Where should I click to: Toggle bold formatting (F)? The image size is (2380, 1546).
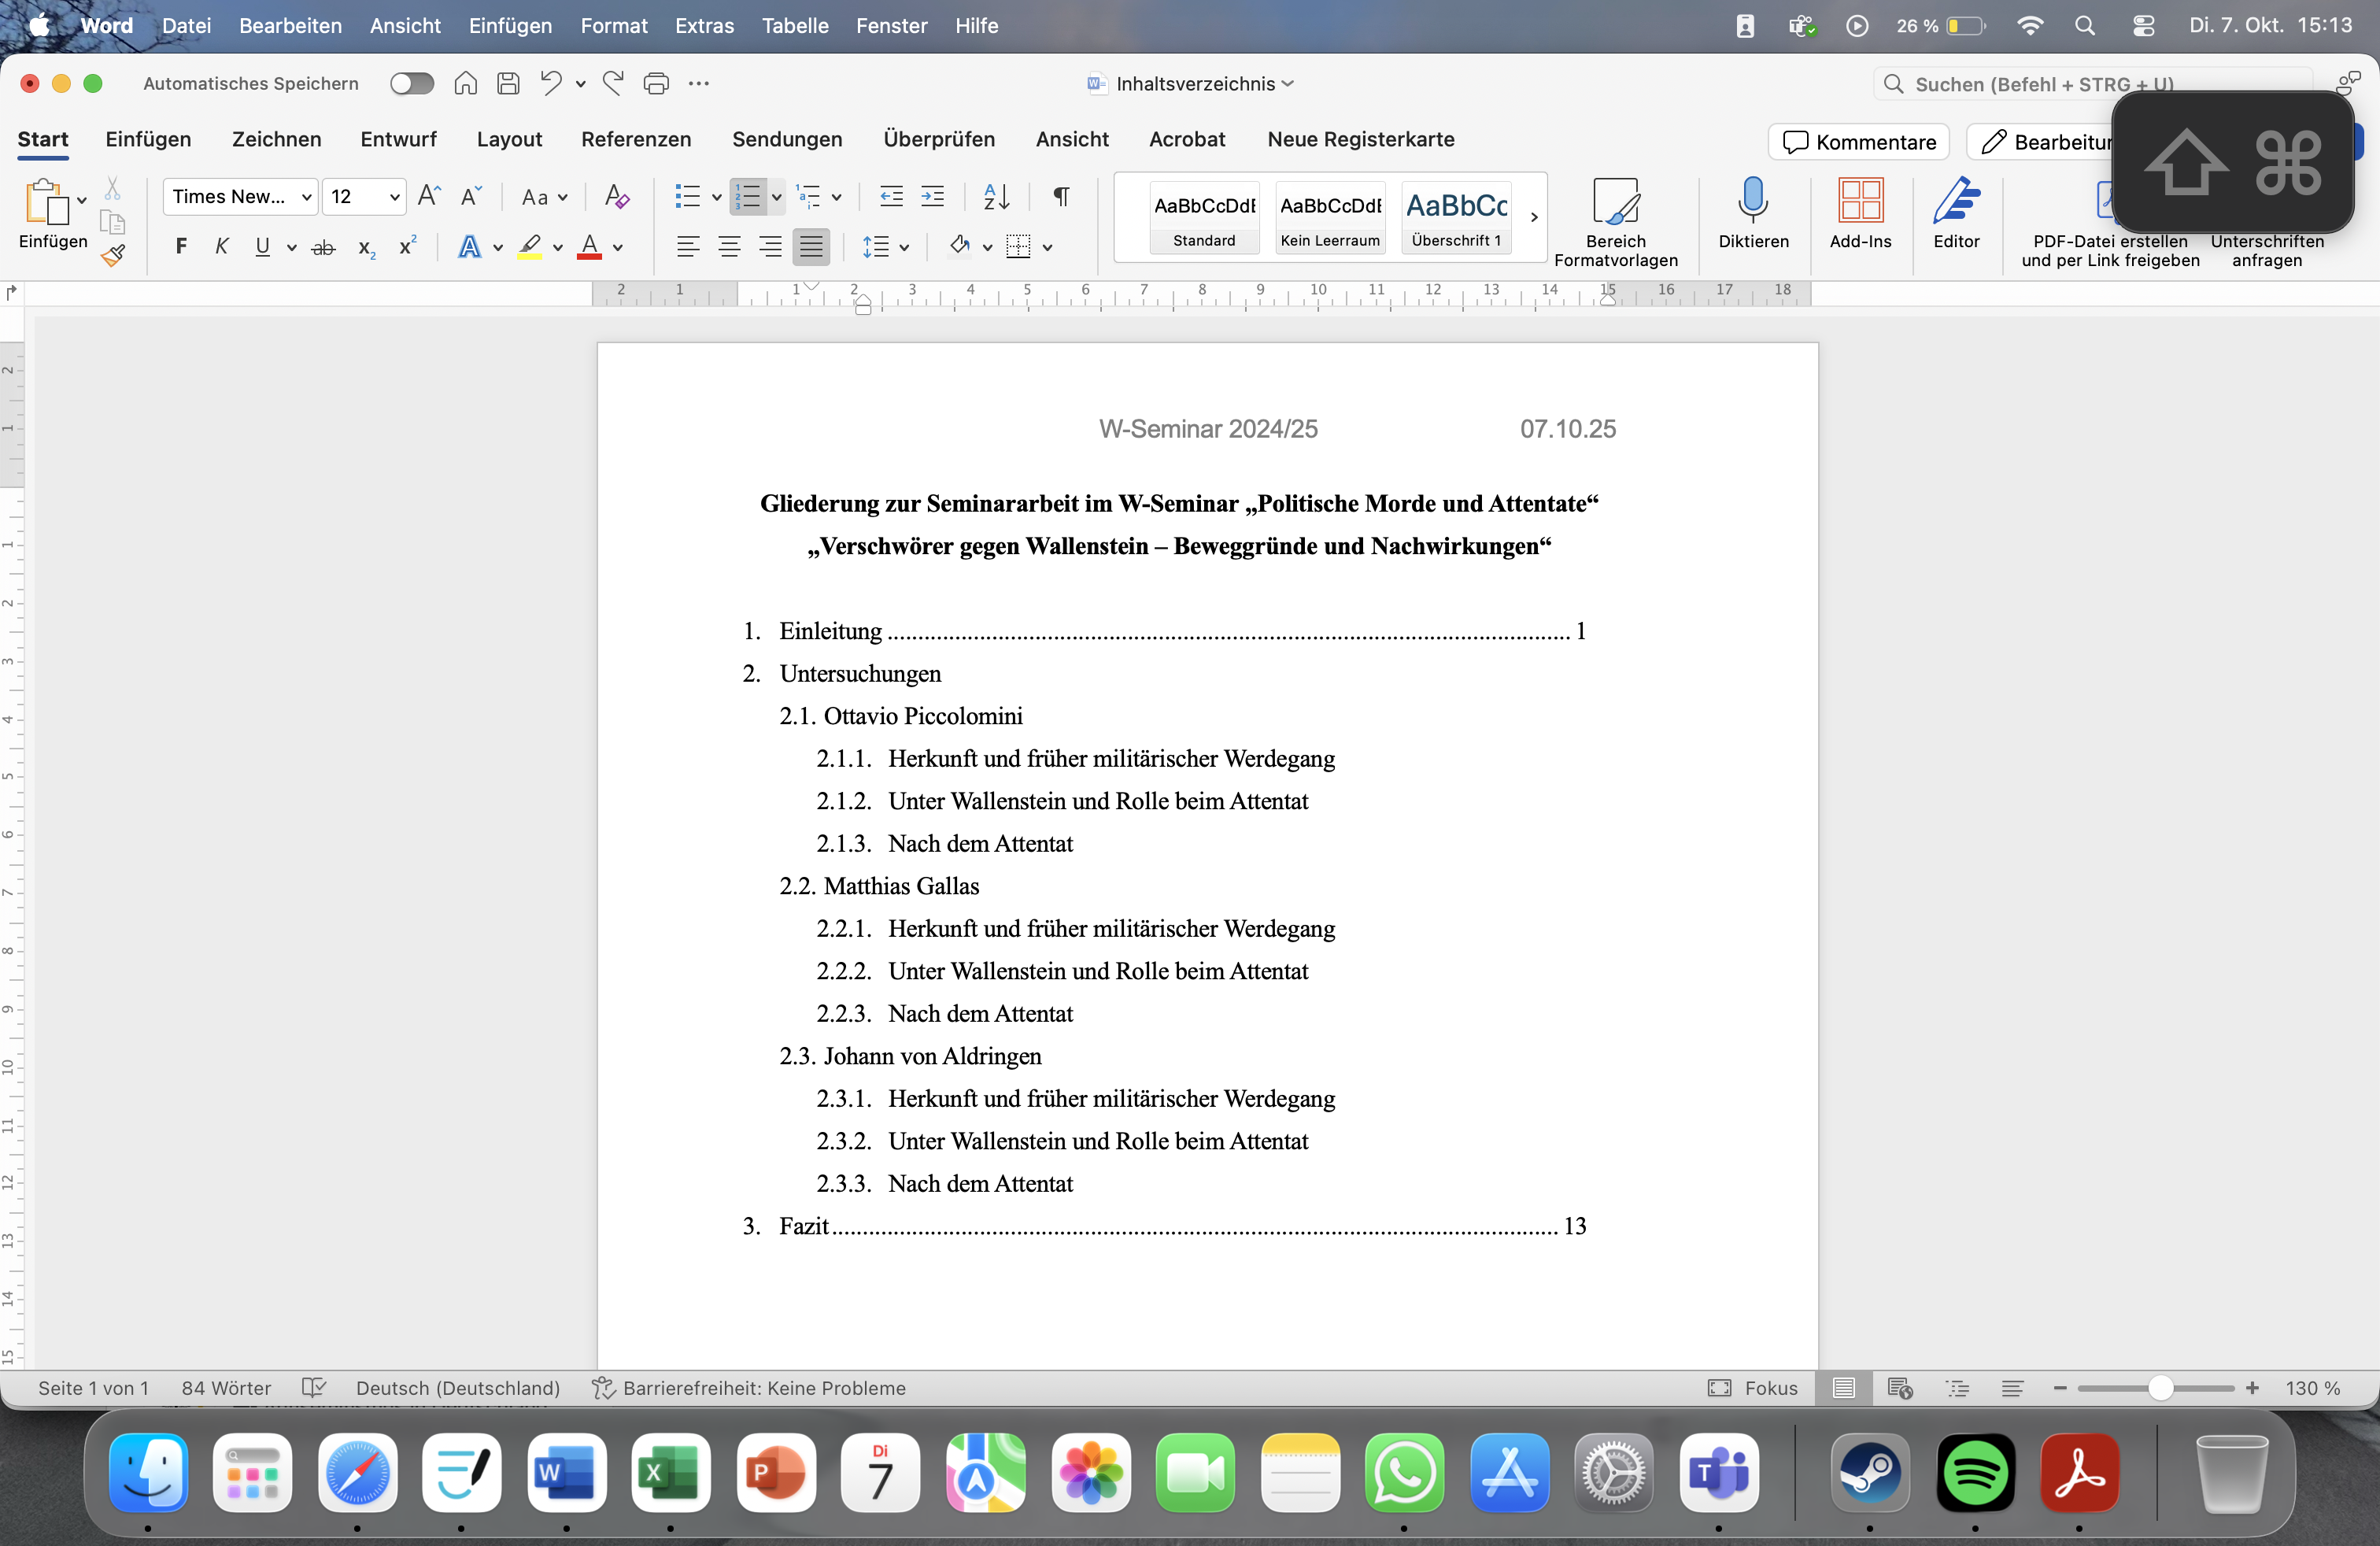pyautogui.click(x=181, y=247)
